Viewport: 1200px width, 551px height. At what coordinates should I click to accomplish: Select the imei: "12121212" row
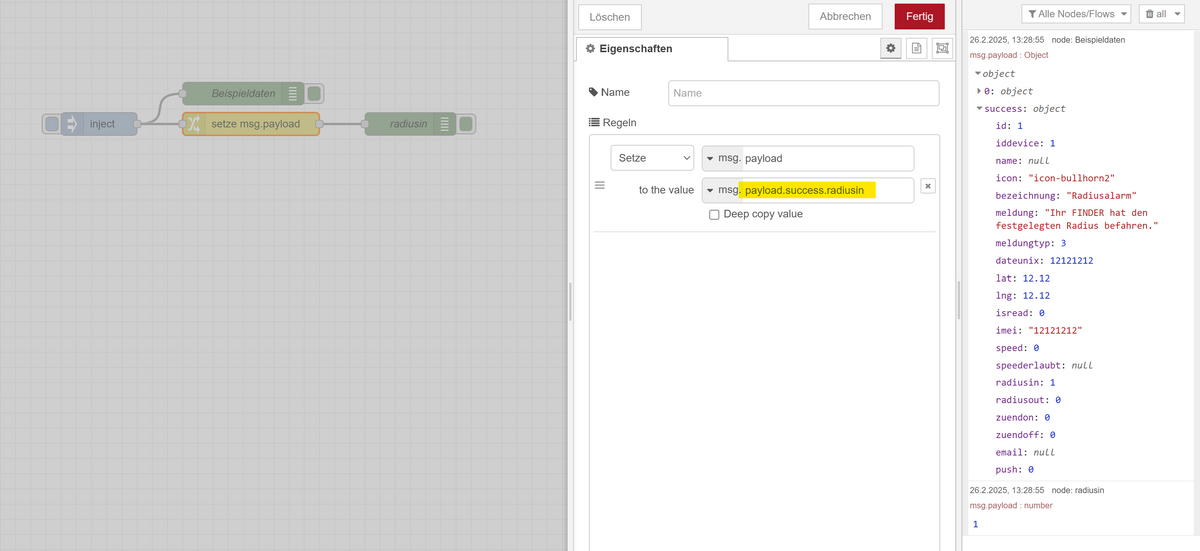(1039, 330)
